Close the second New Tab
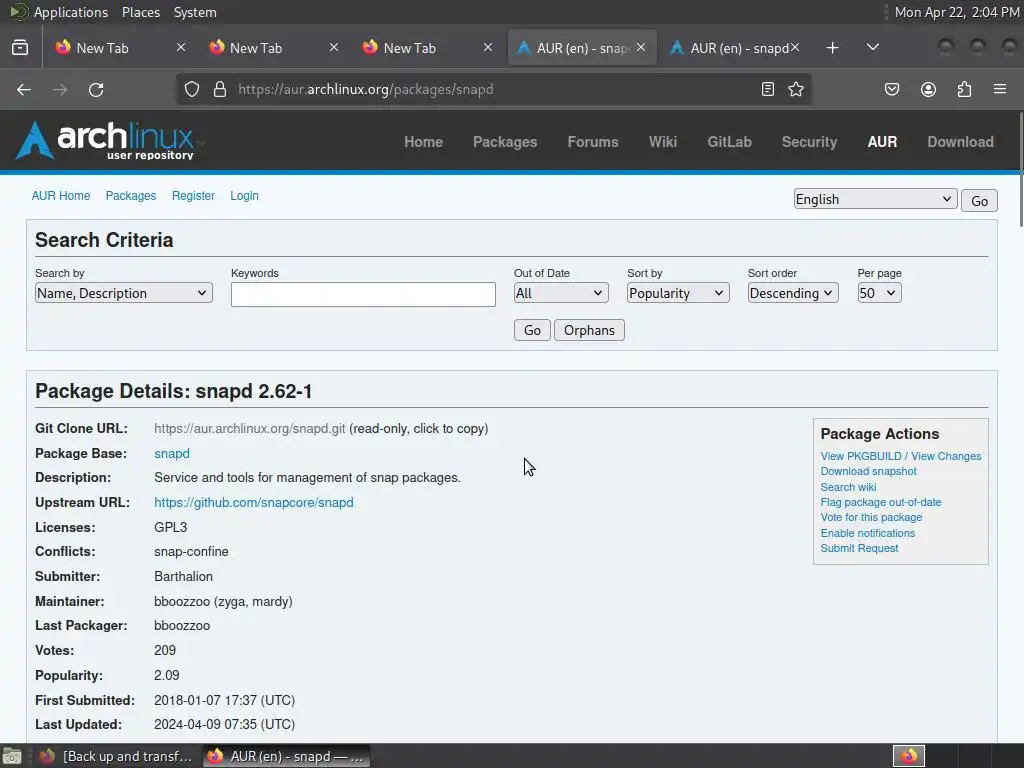 coord(334,48)
